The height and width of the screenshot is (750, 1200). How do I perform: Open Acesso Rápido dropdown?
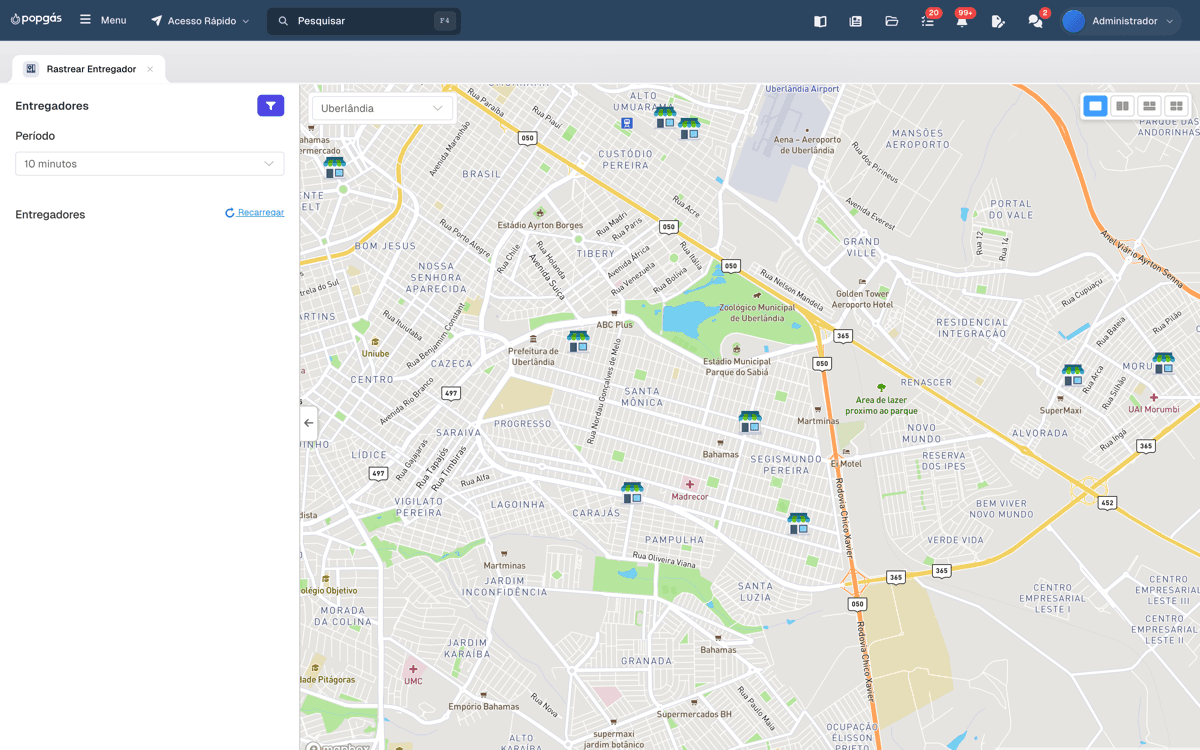point(200,20)
